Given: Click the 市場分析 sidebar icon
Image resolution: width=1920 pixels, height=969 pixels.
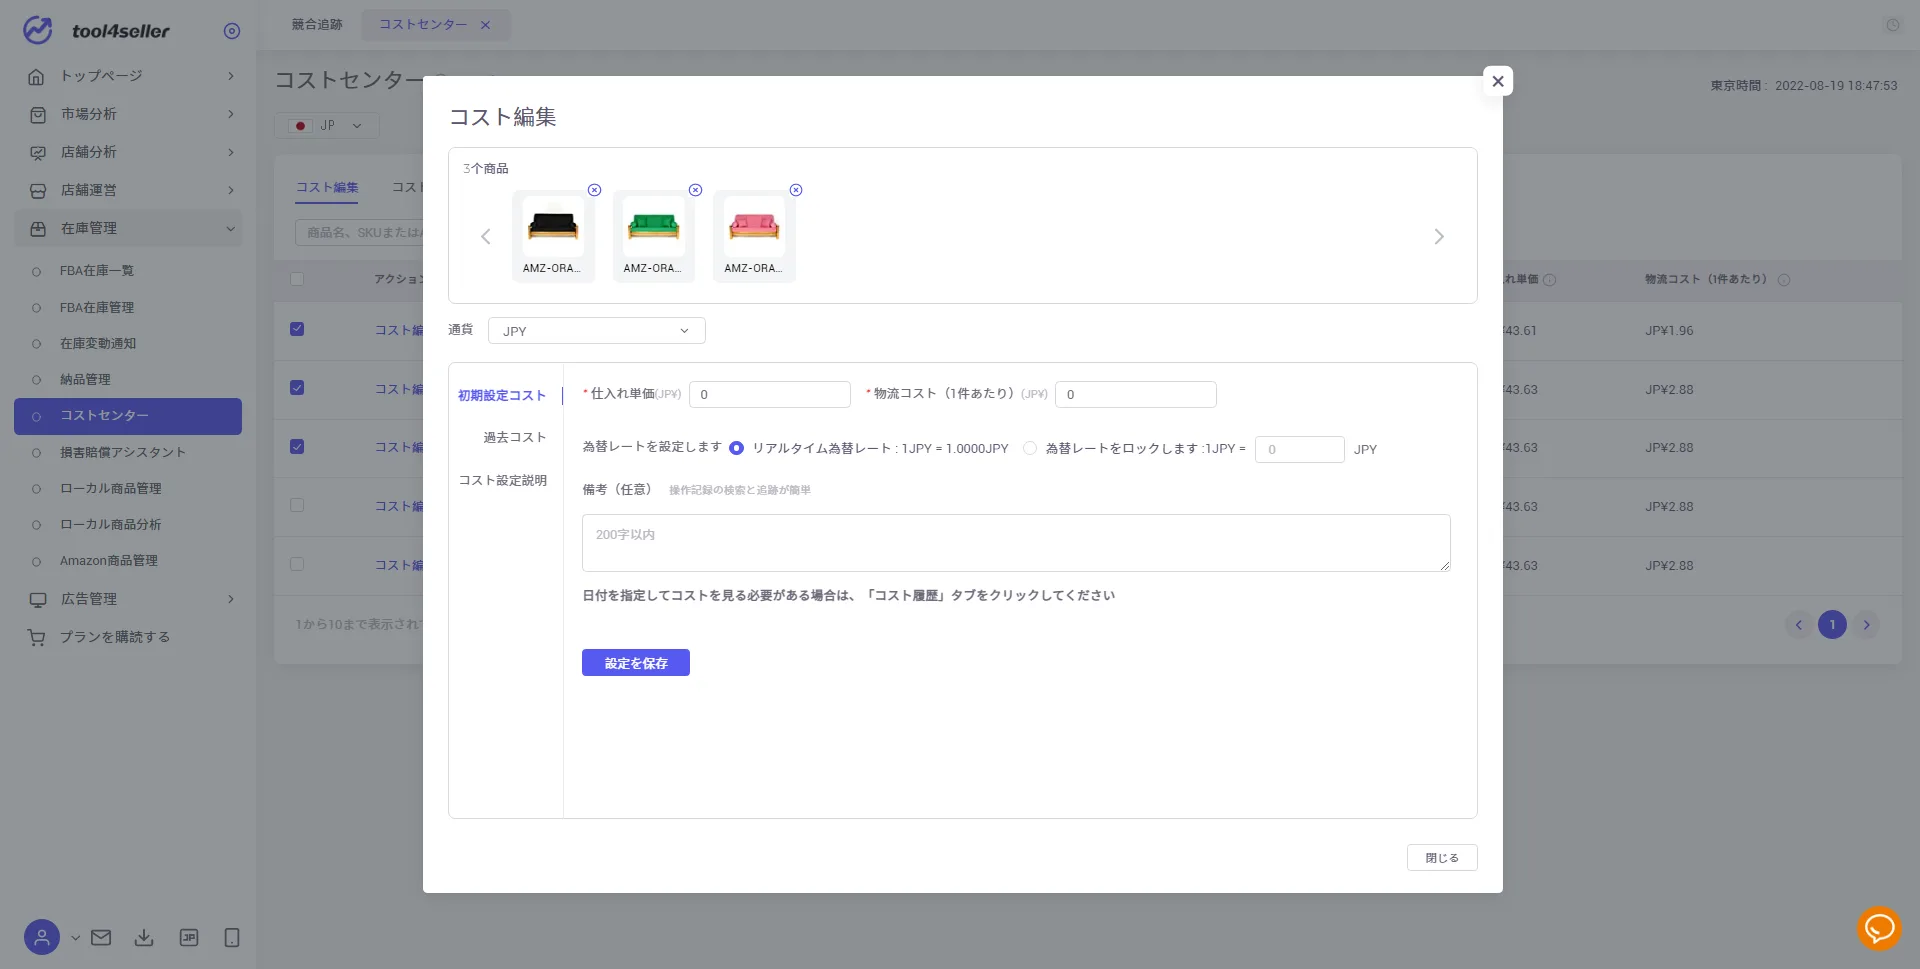Looking at the screenshot, I should 38,114.
